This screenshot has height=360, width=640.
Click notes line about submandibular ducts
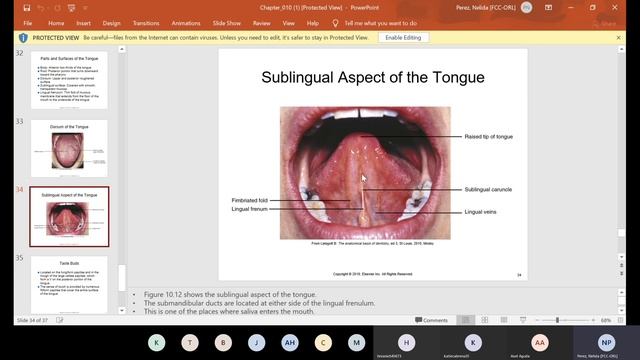tap(259, 303)
